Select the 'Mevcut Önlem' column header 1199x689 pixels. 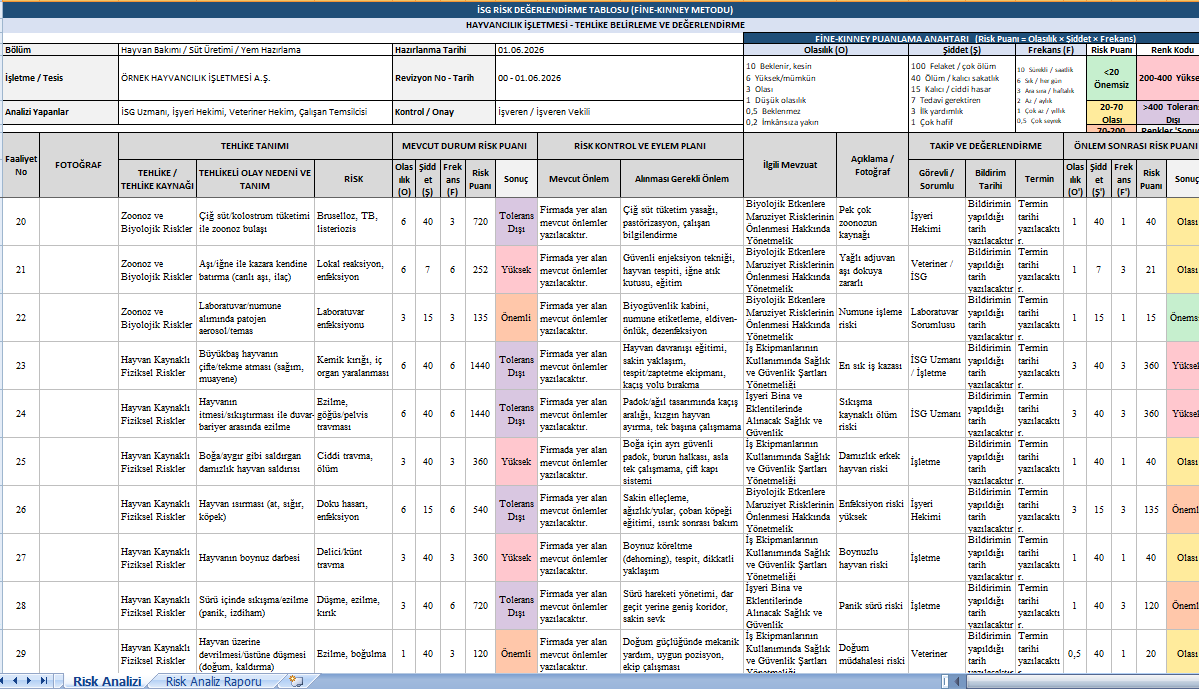(x=579, y=179)
